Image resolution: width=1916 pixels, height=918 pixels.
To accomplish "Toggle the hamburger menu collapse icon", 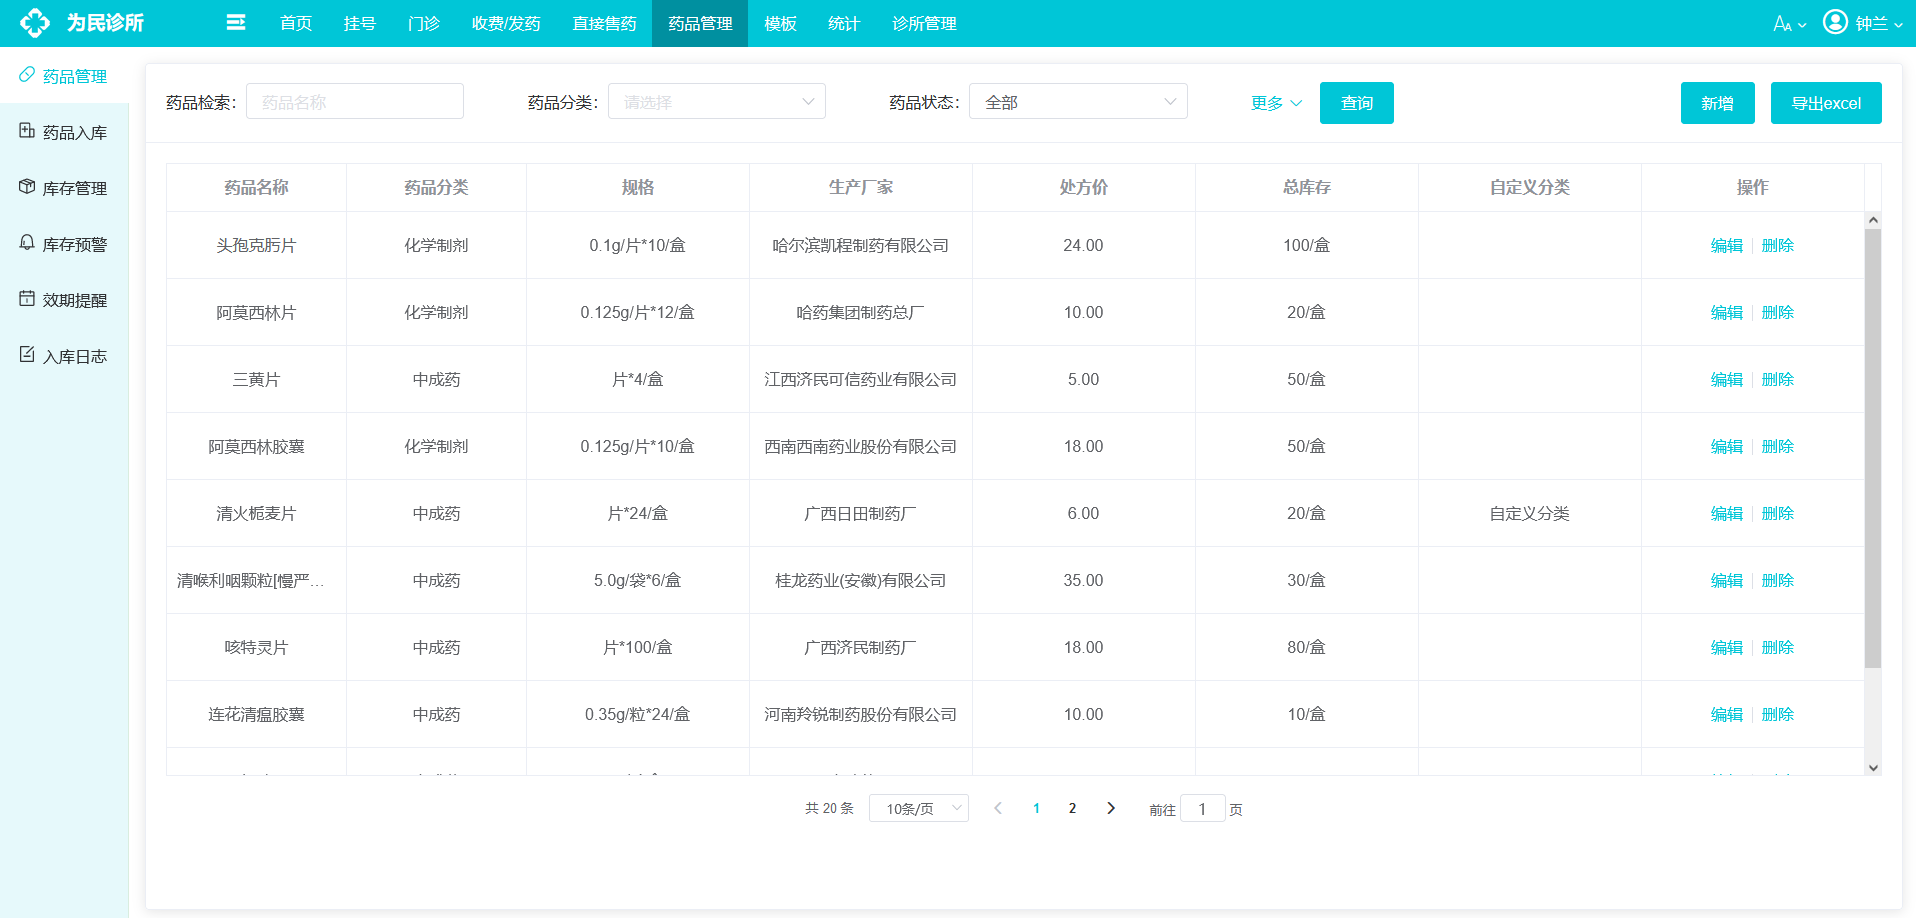I will tap(236, 22).
